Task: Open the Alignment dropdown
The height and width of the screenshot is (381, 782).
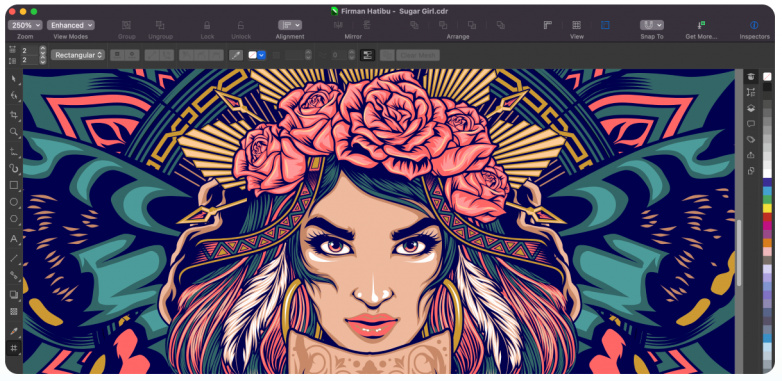Action: click(x=290, y=25)
